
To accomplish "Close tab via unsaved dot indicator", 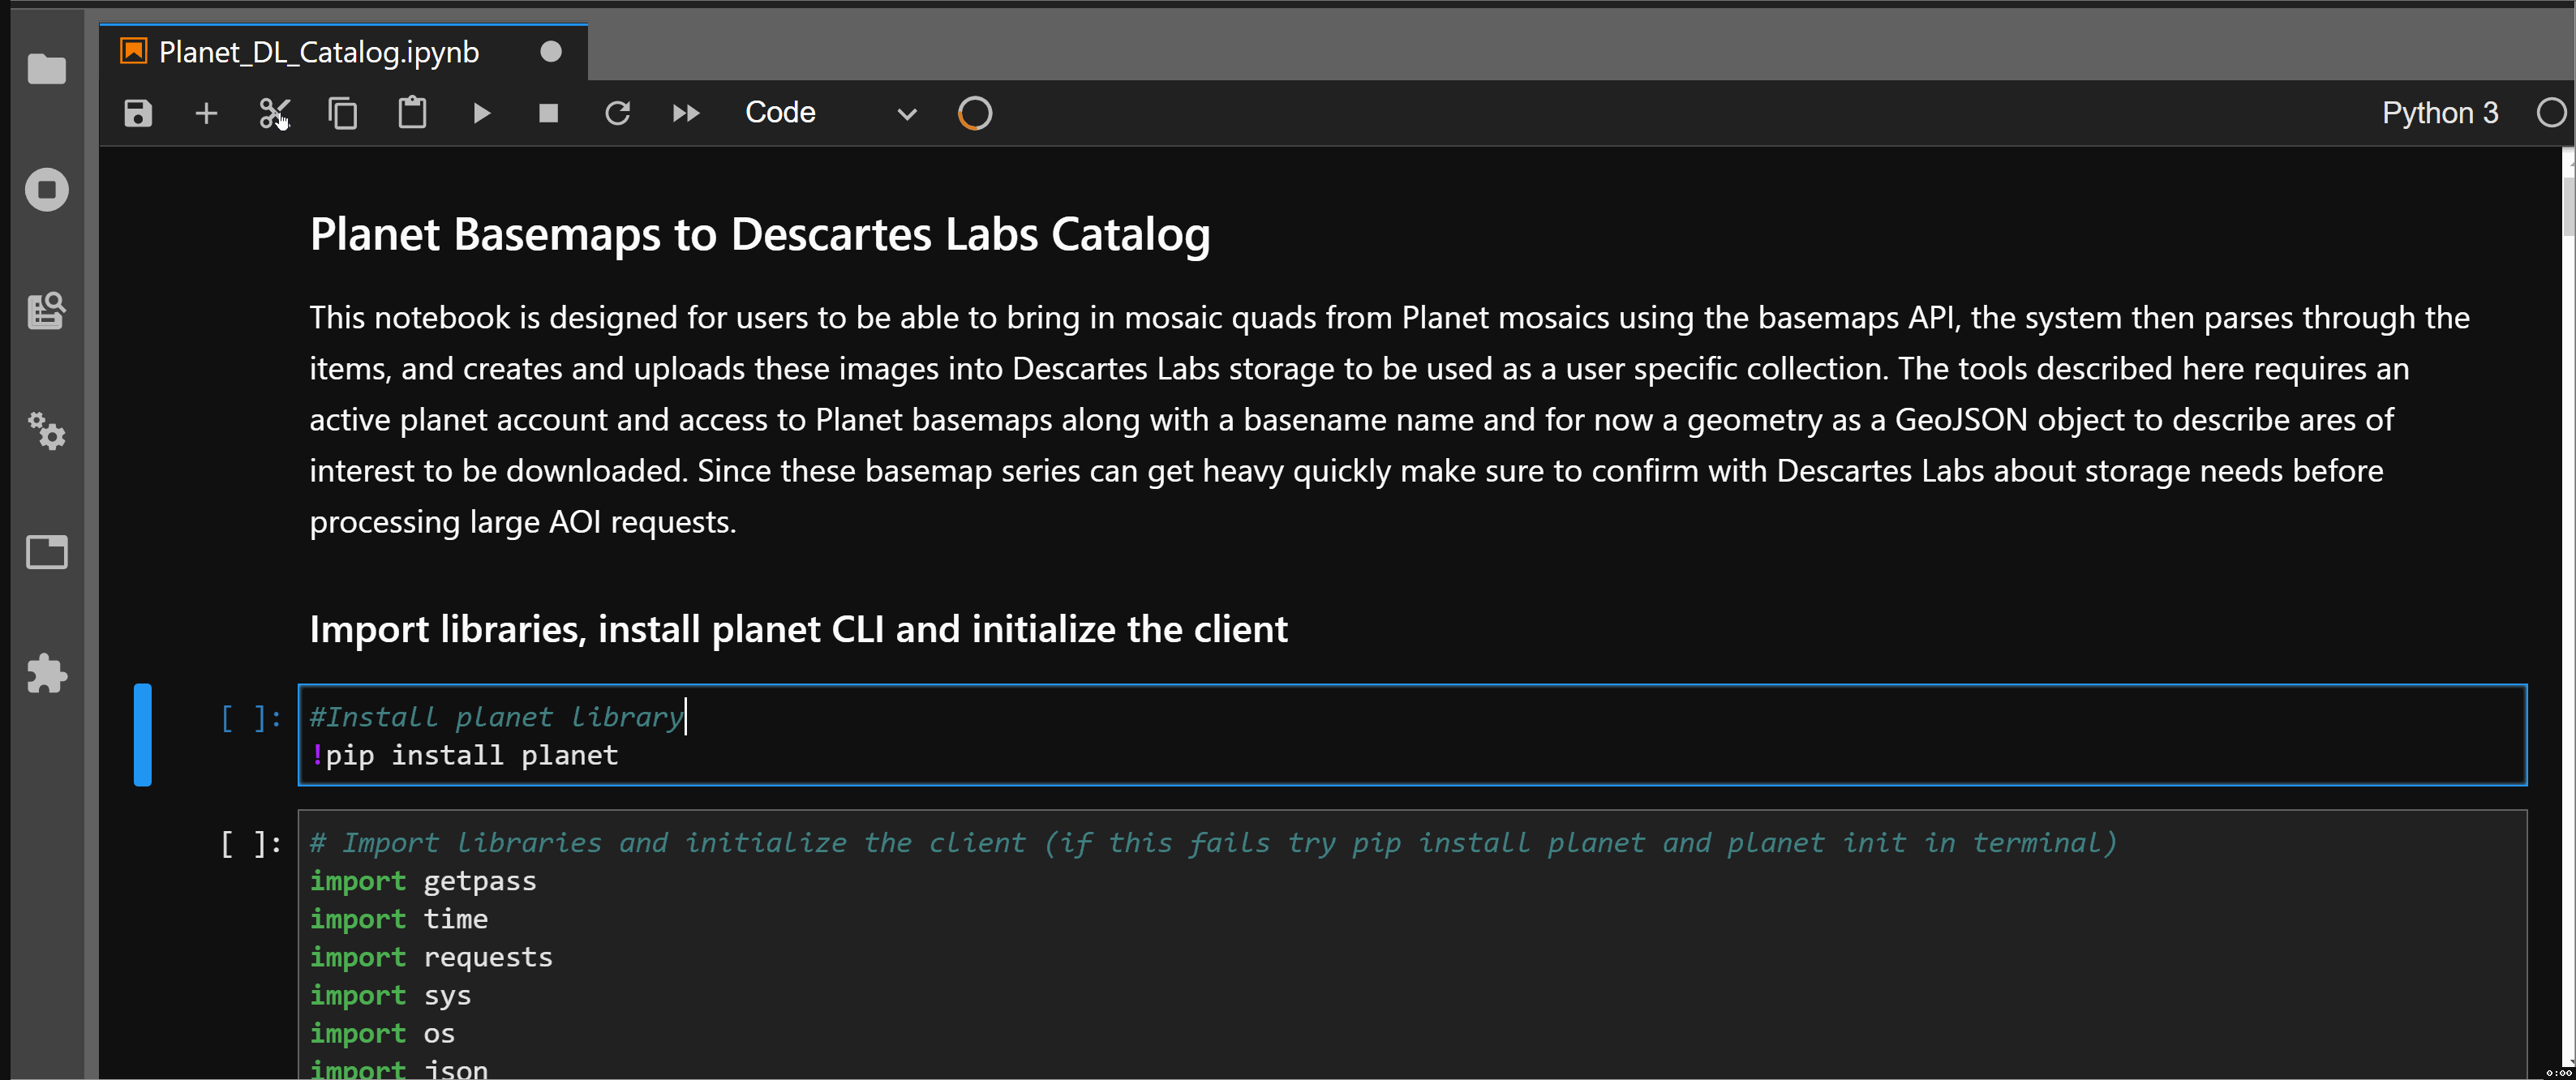I will pyautogui.click(x=551, y=51).
